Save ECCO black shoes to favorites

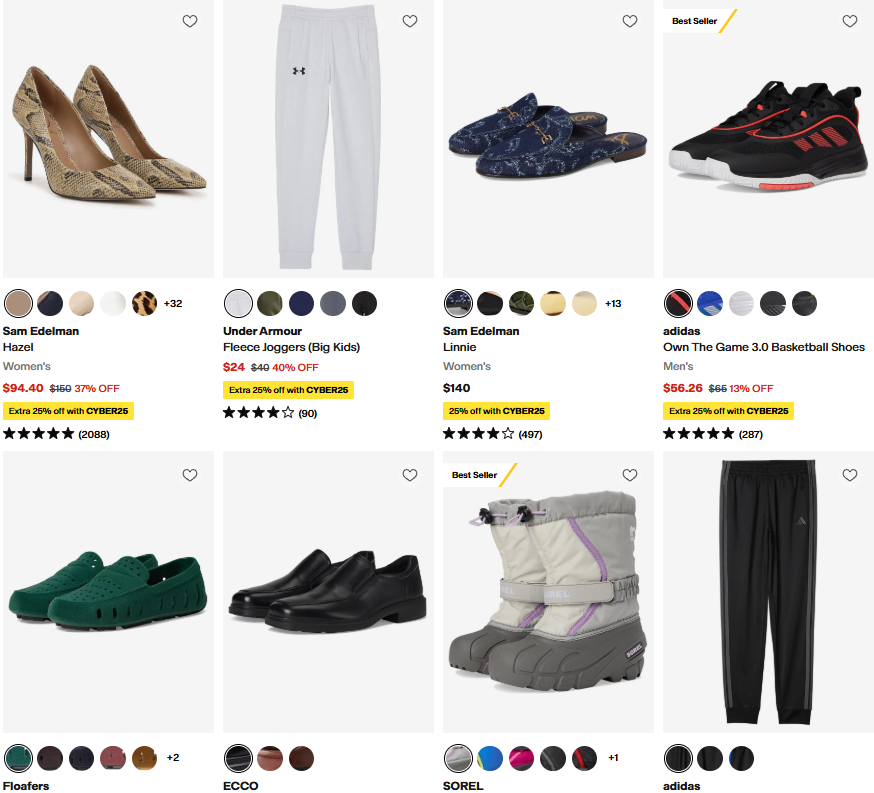point(410,475)
